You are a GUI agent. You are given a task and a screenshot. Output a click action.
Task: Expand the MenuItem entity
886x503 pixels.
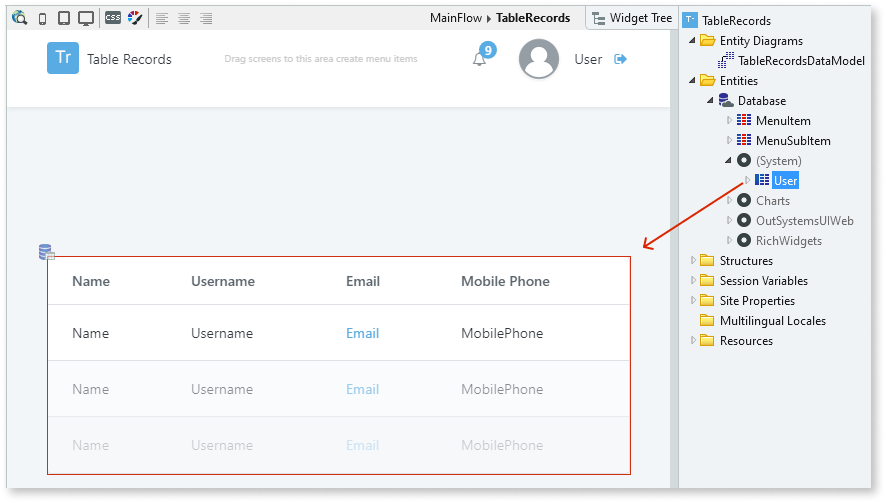tap(729, 121)
